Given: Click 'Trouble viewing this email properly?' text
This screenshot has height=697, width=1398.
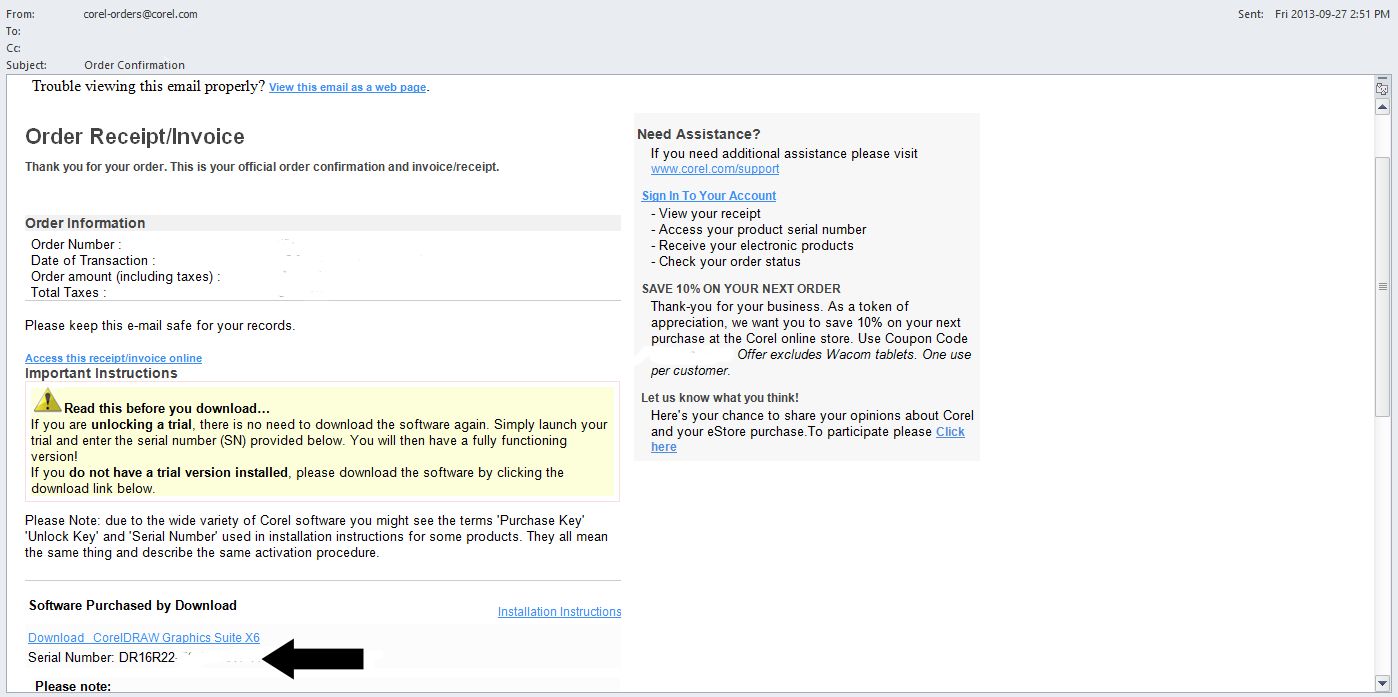Looking at the screenshot, I should (x=149, y=86).
